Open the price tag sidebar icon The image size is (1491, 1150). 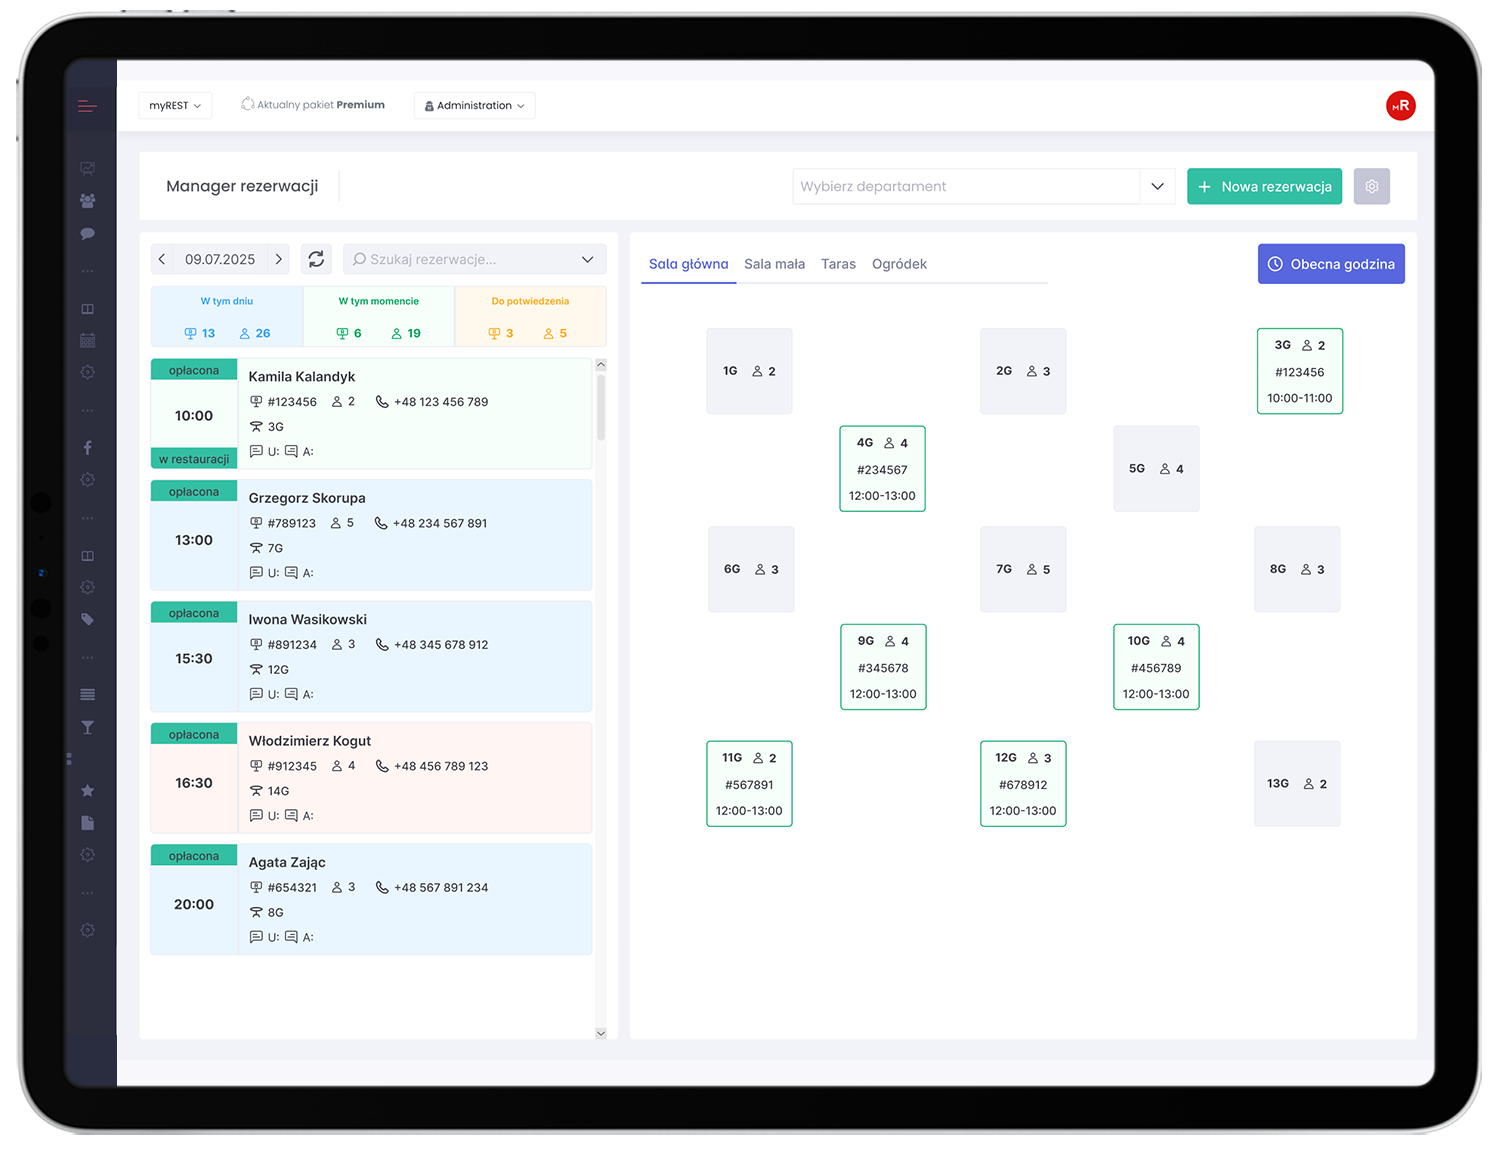(88, 619)
